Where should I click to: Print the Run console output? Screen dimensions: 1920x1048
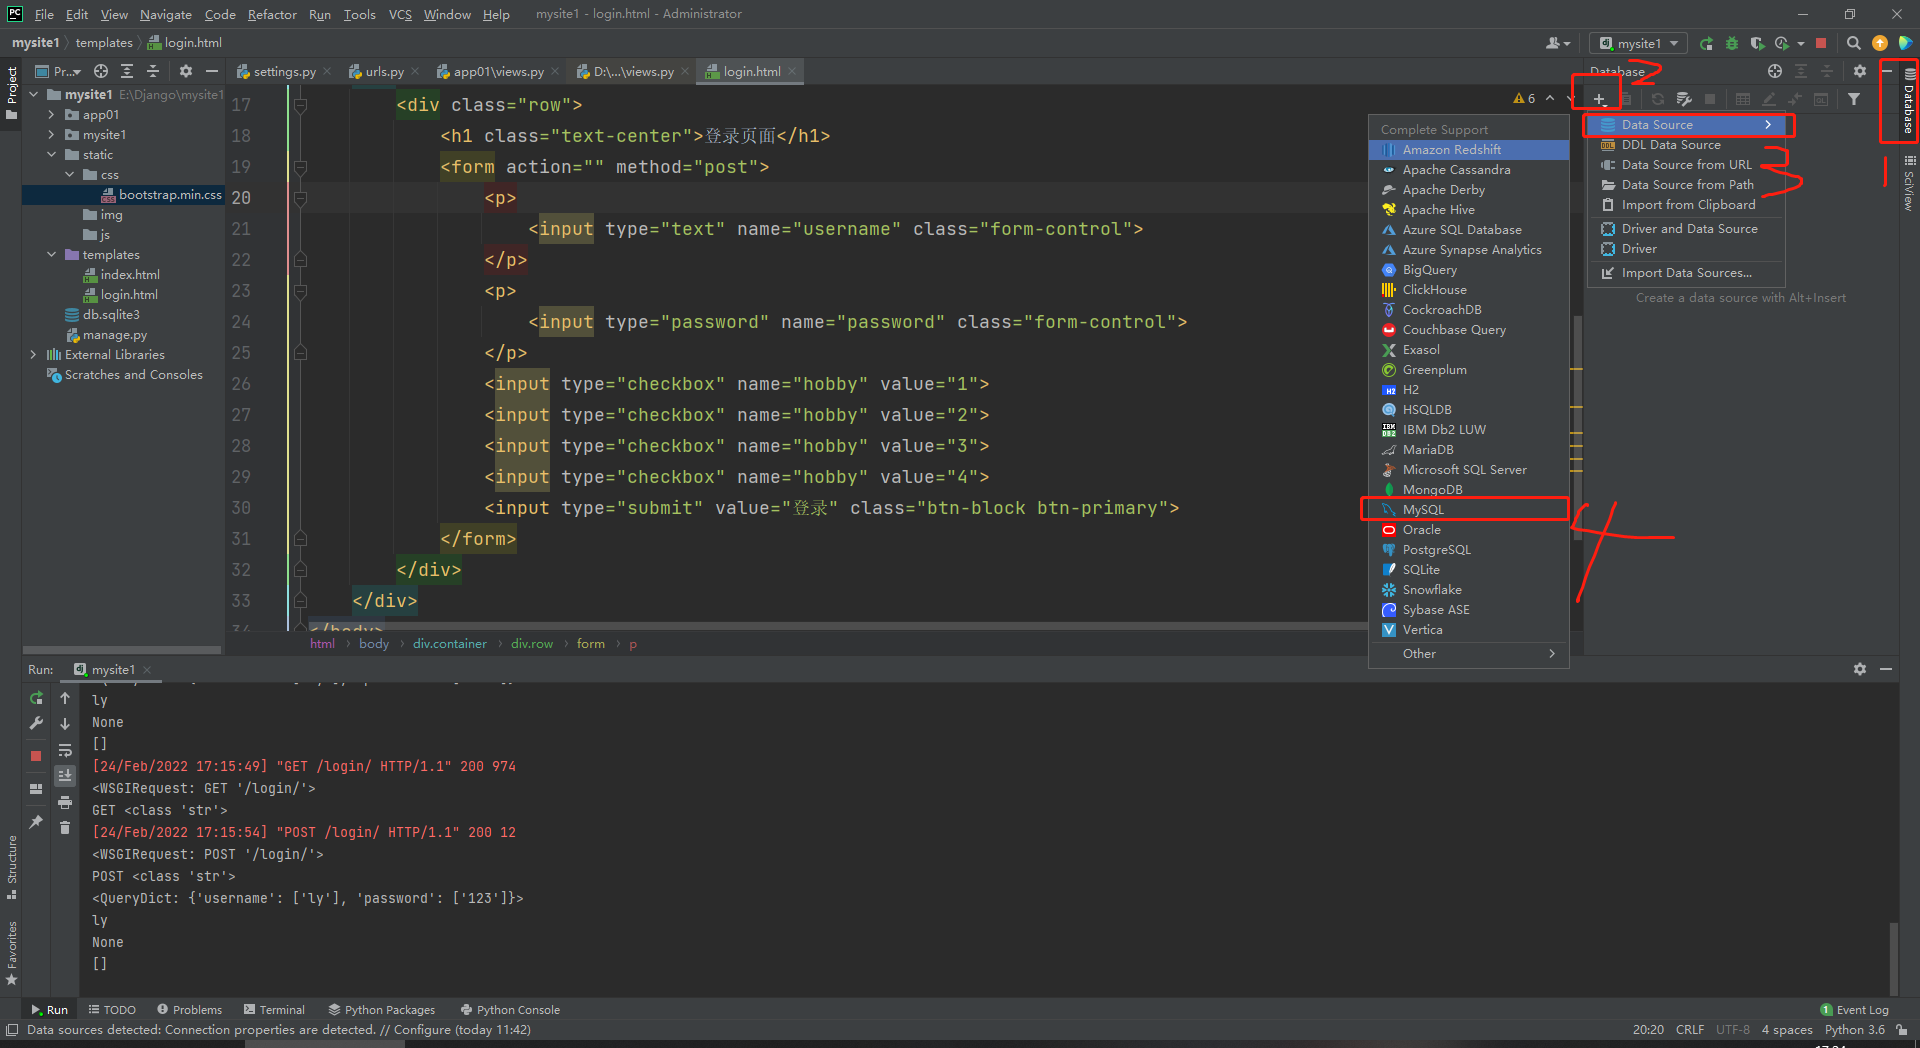coord(65,802)
